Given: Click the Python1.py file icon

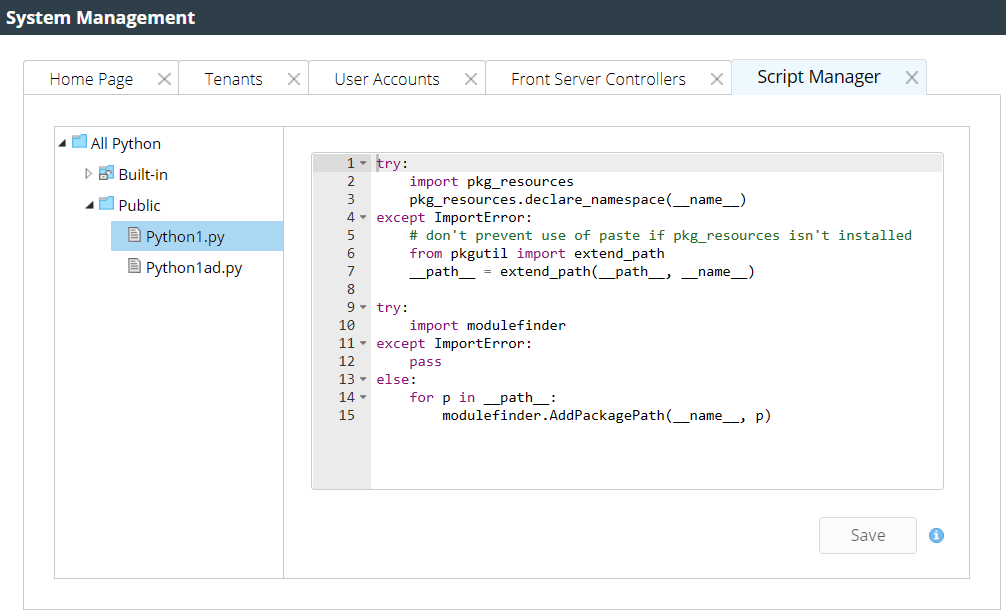Looking at the screenshot, I should click(134, 236).
